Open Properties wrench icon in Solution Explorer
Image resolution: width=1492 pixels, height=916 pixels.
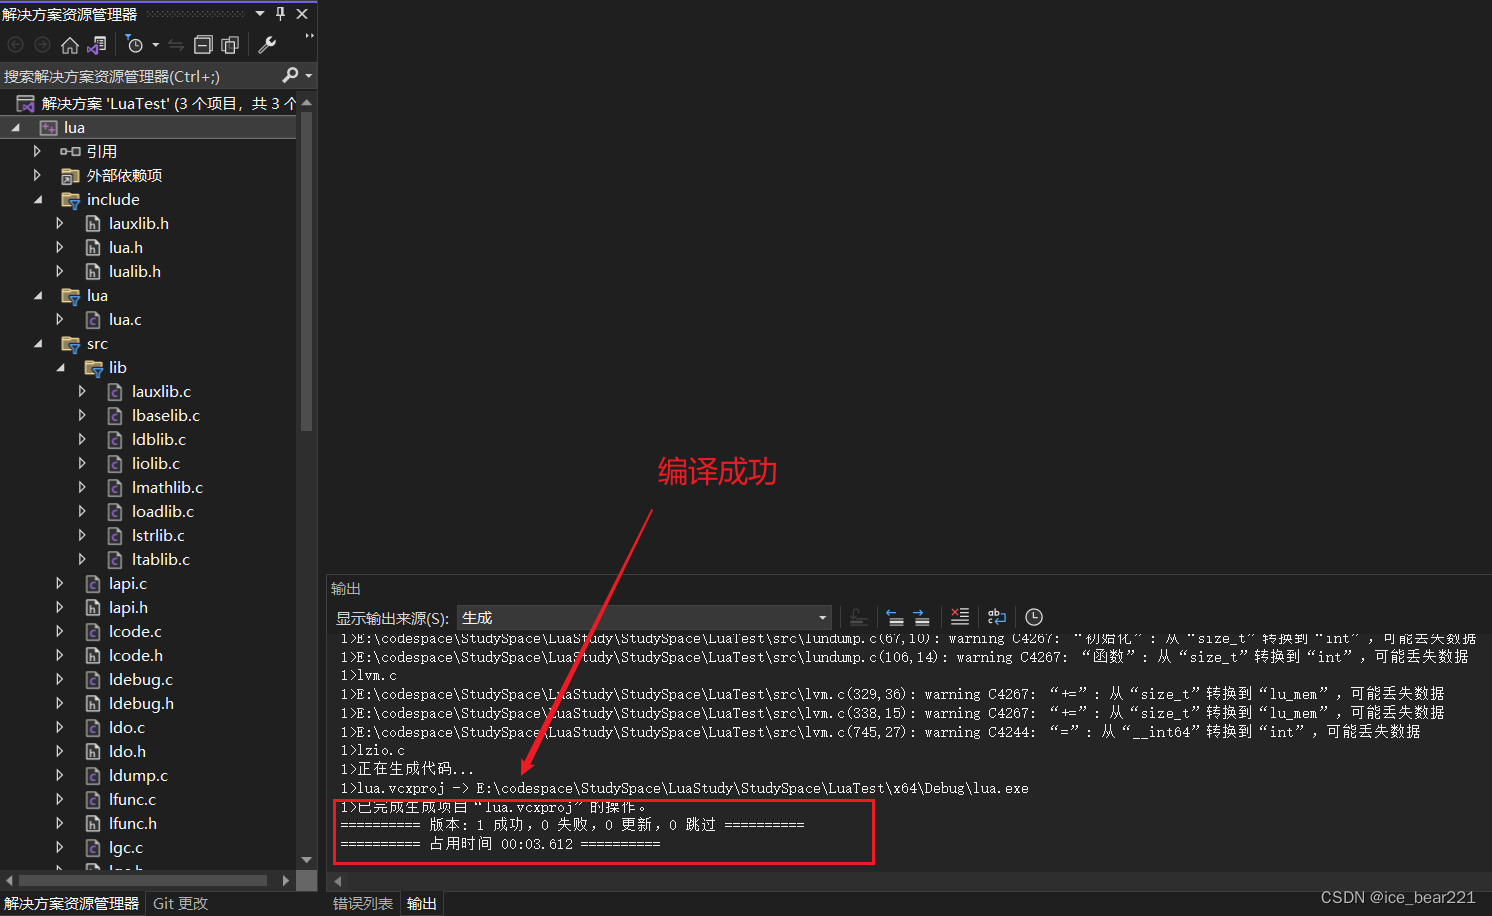pos(267,45)
